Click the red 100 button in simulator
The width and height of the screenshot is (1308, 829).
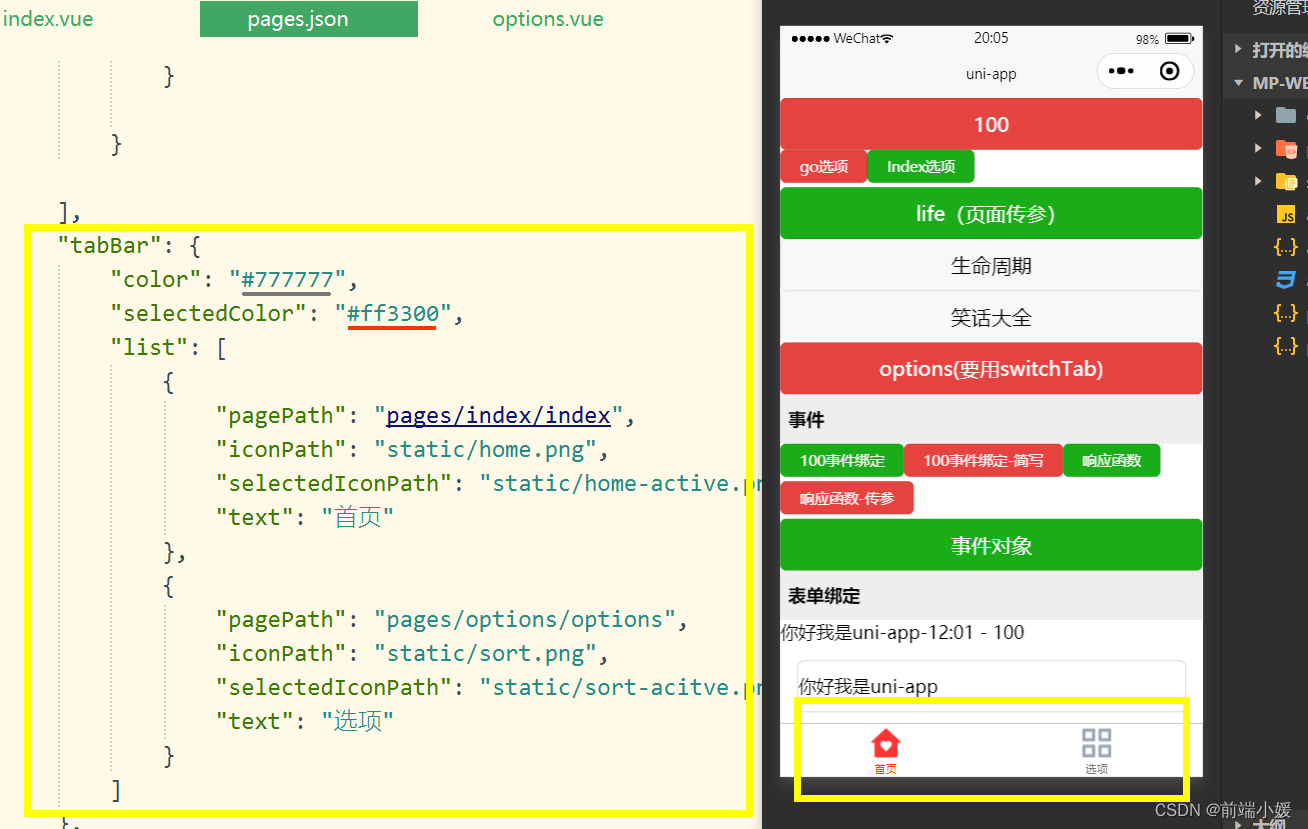[991, 124]
